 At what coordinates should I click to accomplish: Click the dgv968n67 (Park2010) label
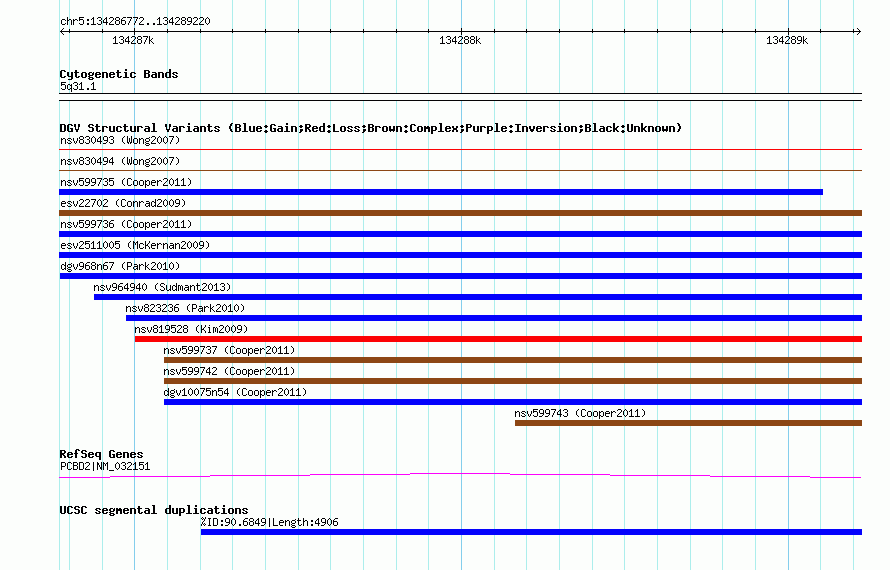pyautogui.click(x=120, y=266)
